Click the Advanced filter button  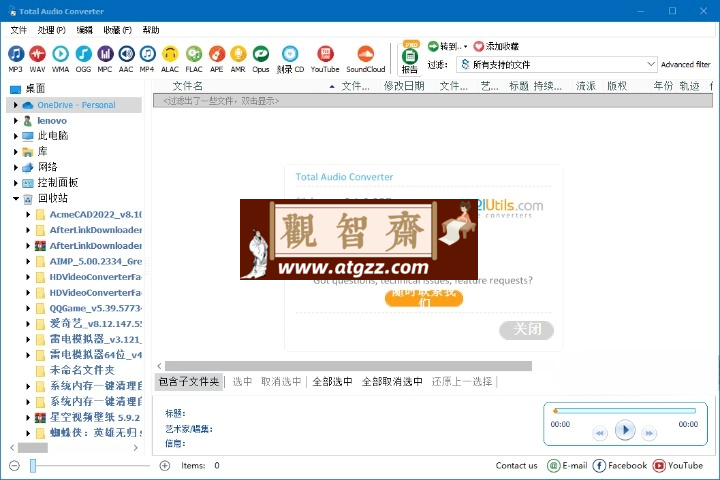(x=686, y=64)
